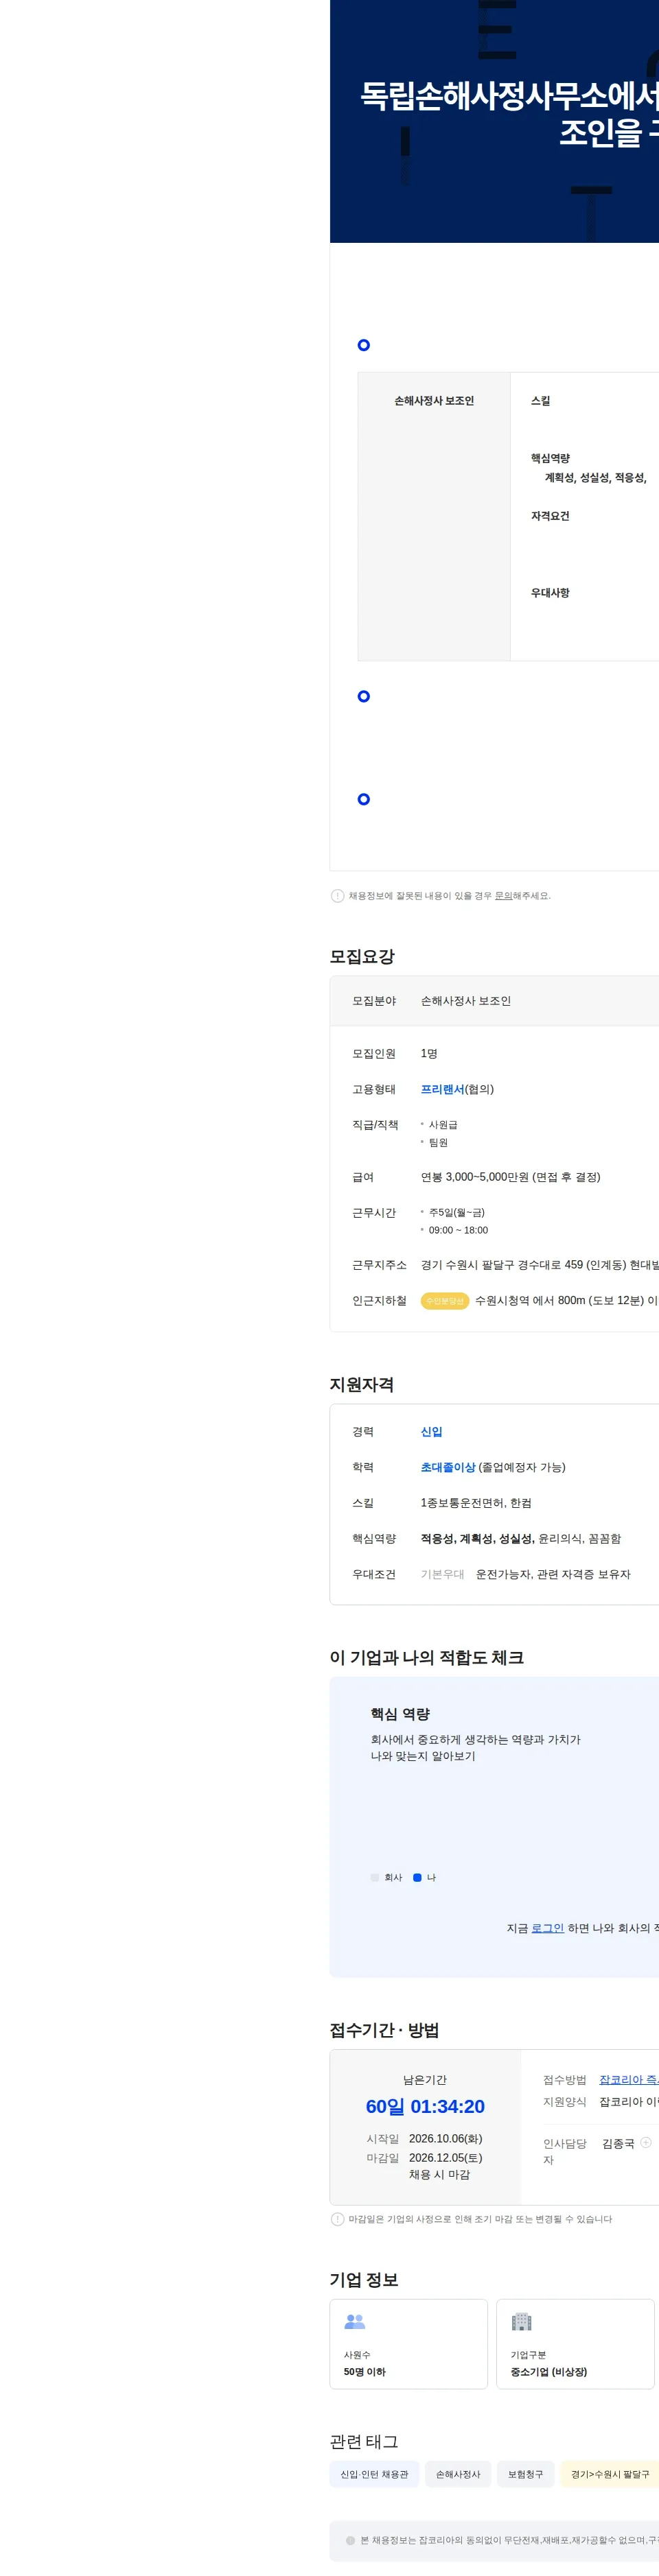Select the 손해사정사 tag
Viewport: 659px width, 2576px height.
(x=458, y=2474)
